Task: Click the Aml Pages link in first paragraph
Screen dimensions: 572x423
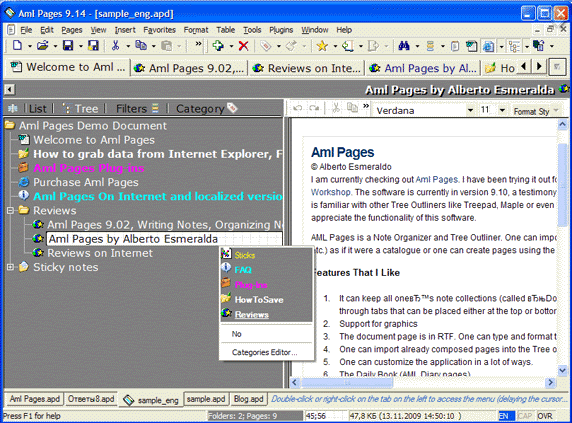Action: click(x=436, y=179)
